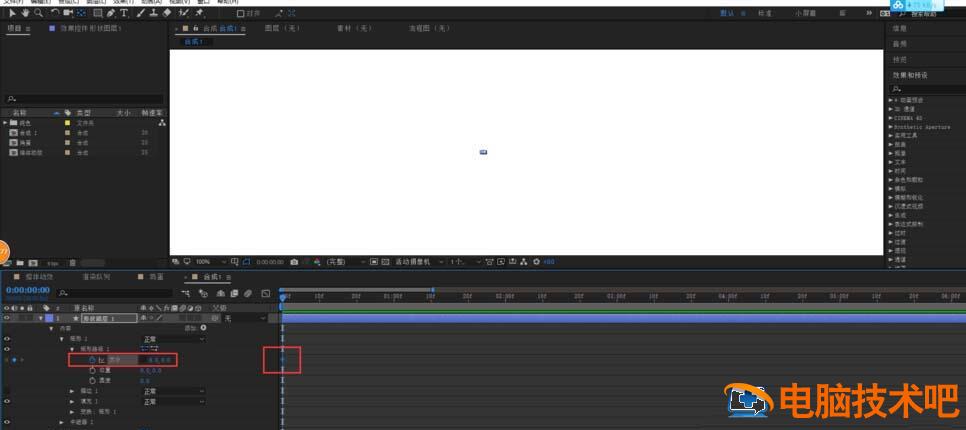
Task: Toggle motion blur enable switch in timeline
Action: click(x=247, y=294)
